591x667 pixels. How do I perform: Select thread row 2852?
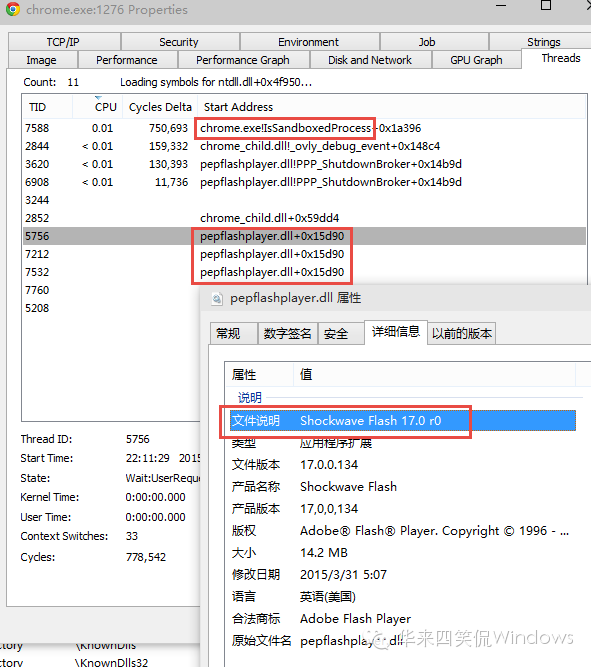[304, 218]
